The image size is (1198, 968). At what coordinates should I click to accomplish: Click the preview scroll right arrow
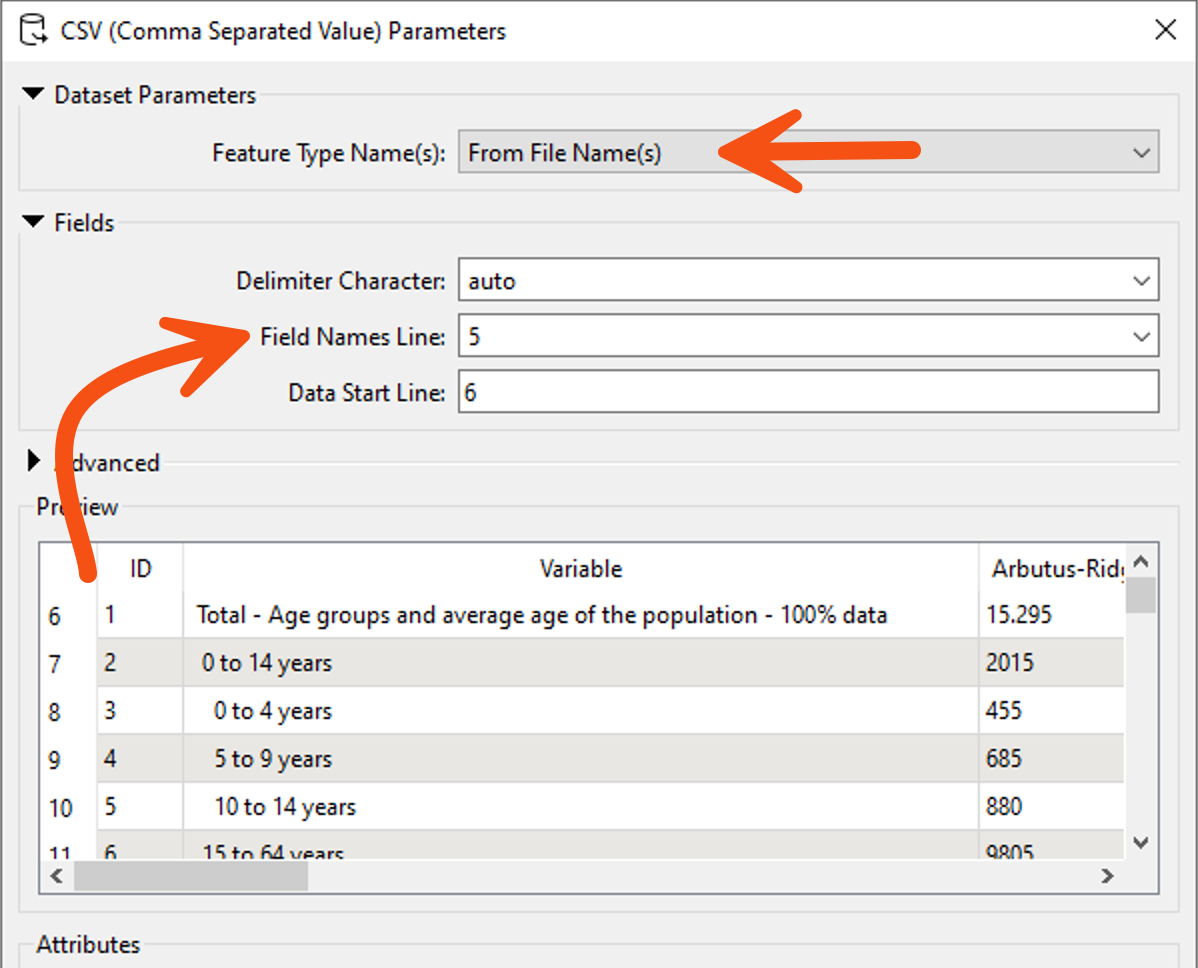pyautogui.click(x=1107, y=876)
